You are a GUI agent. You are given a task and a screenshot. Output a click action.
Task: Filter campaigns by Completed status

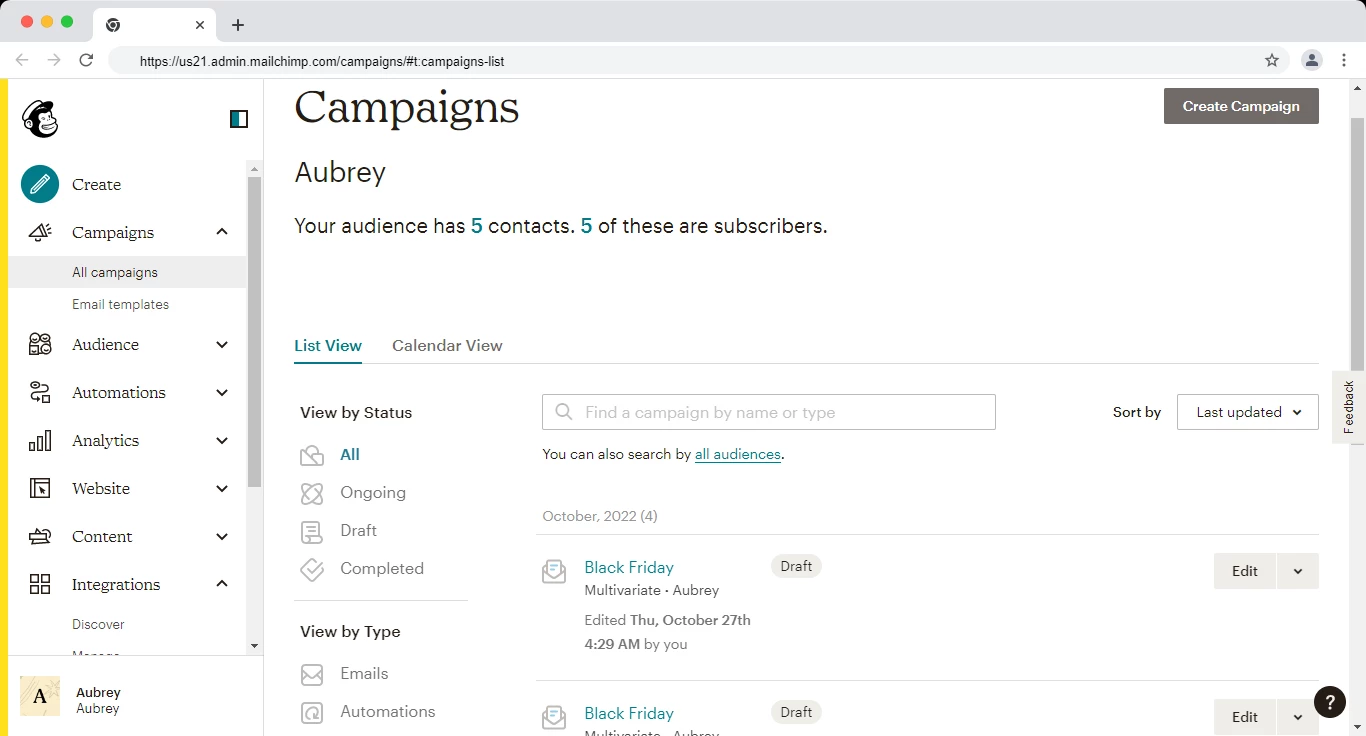(x=382, y=569)
